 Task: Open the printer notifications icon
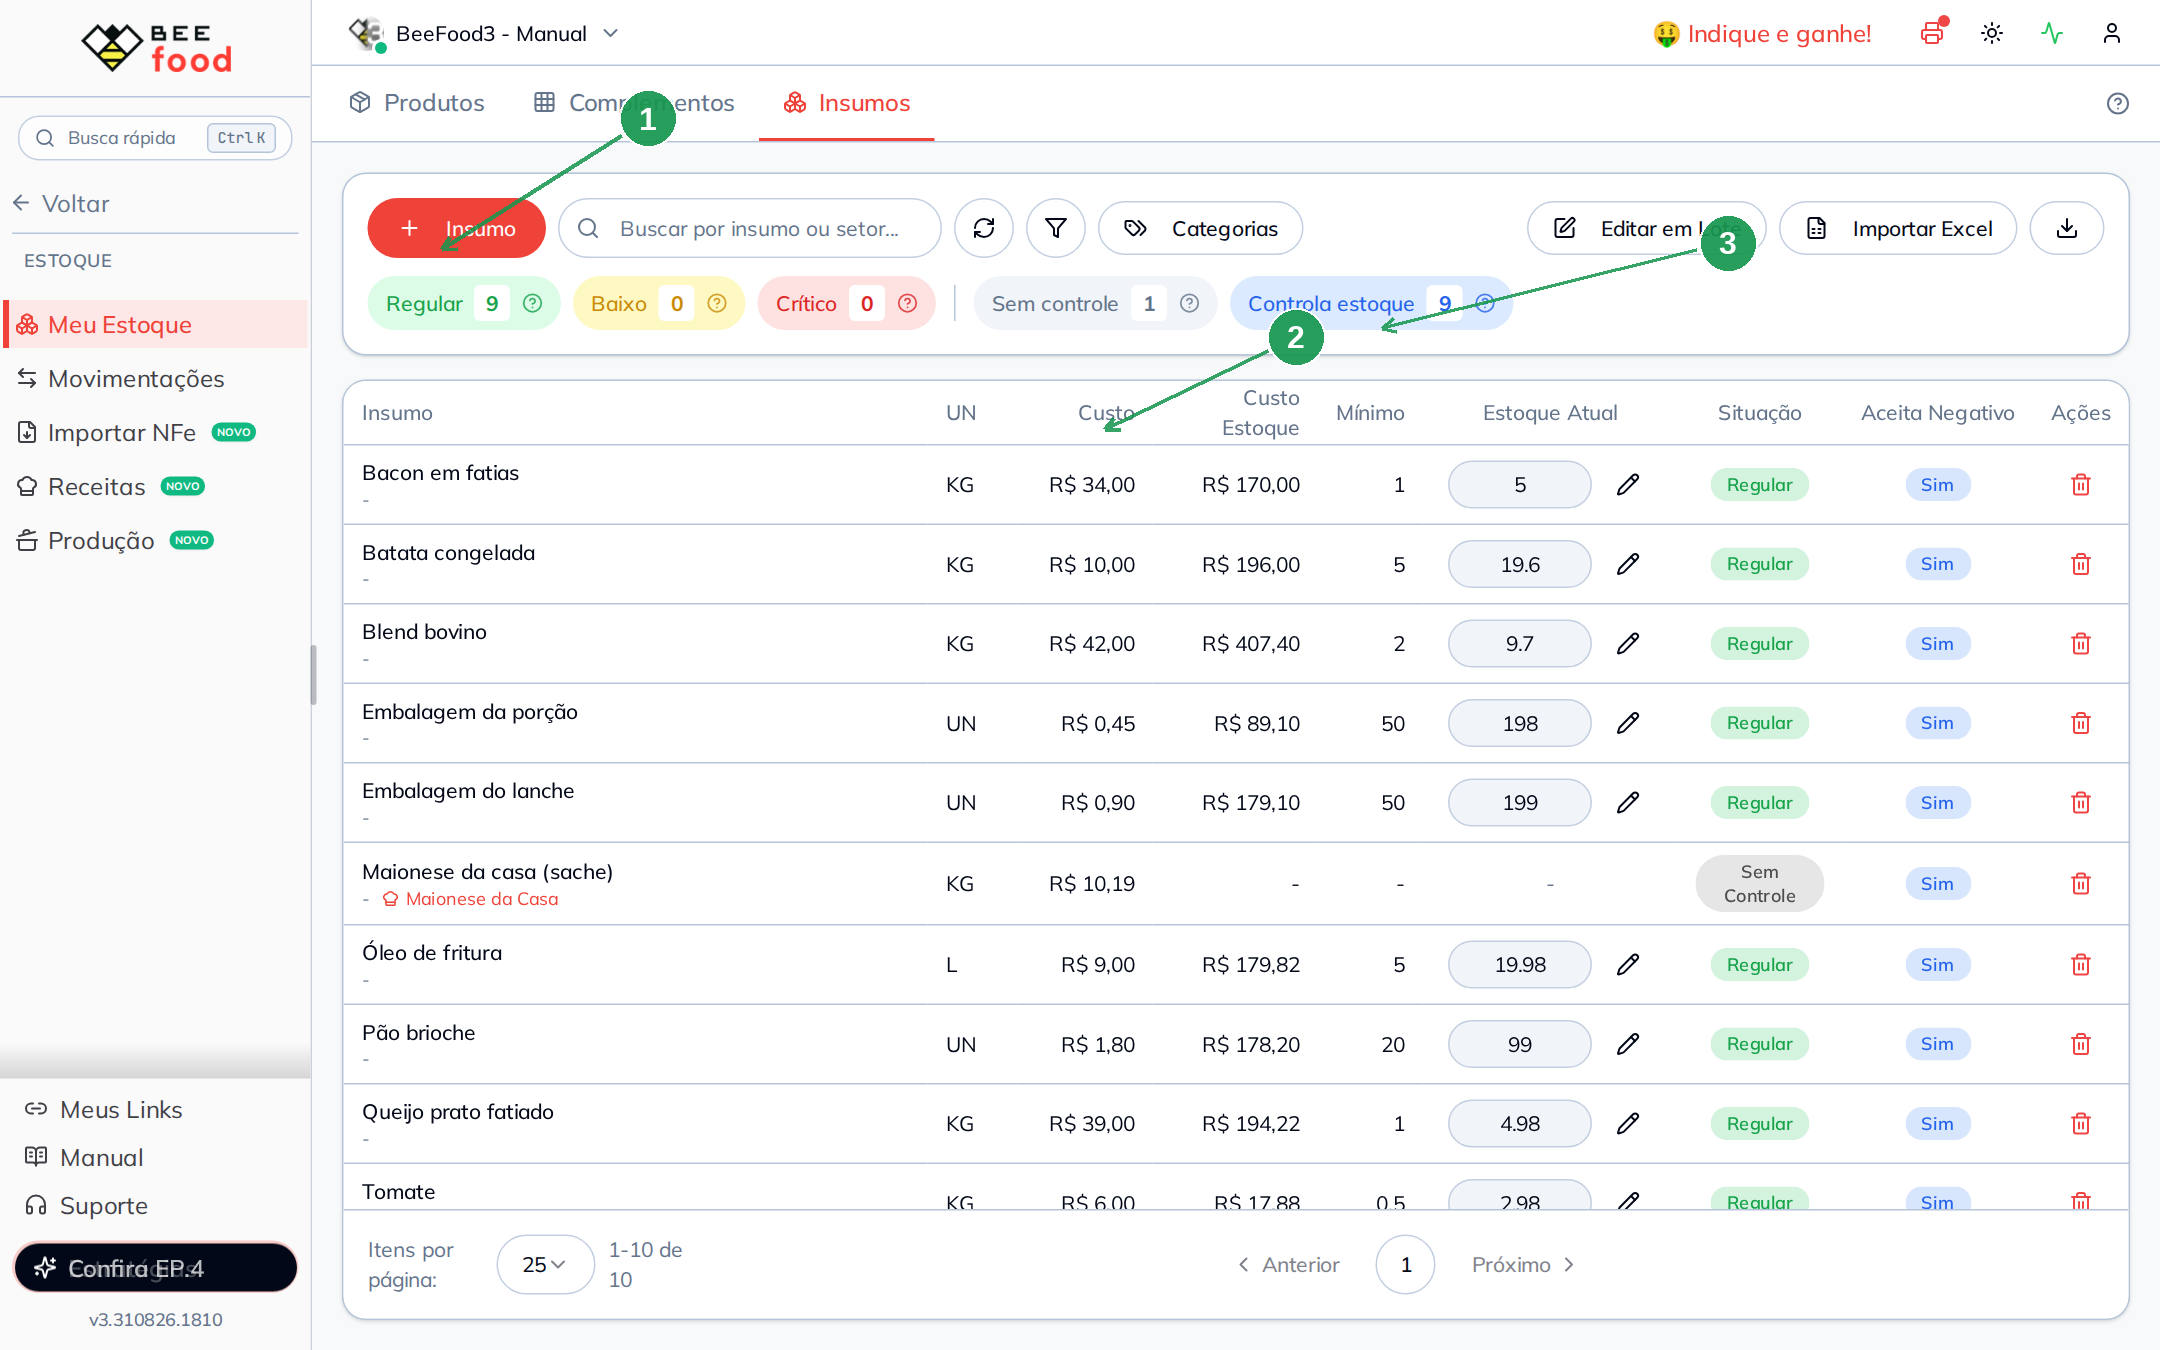point(1933,33)
